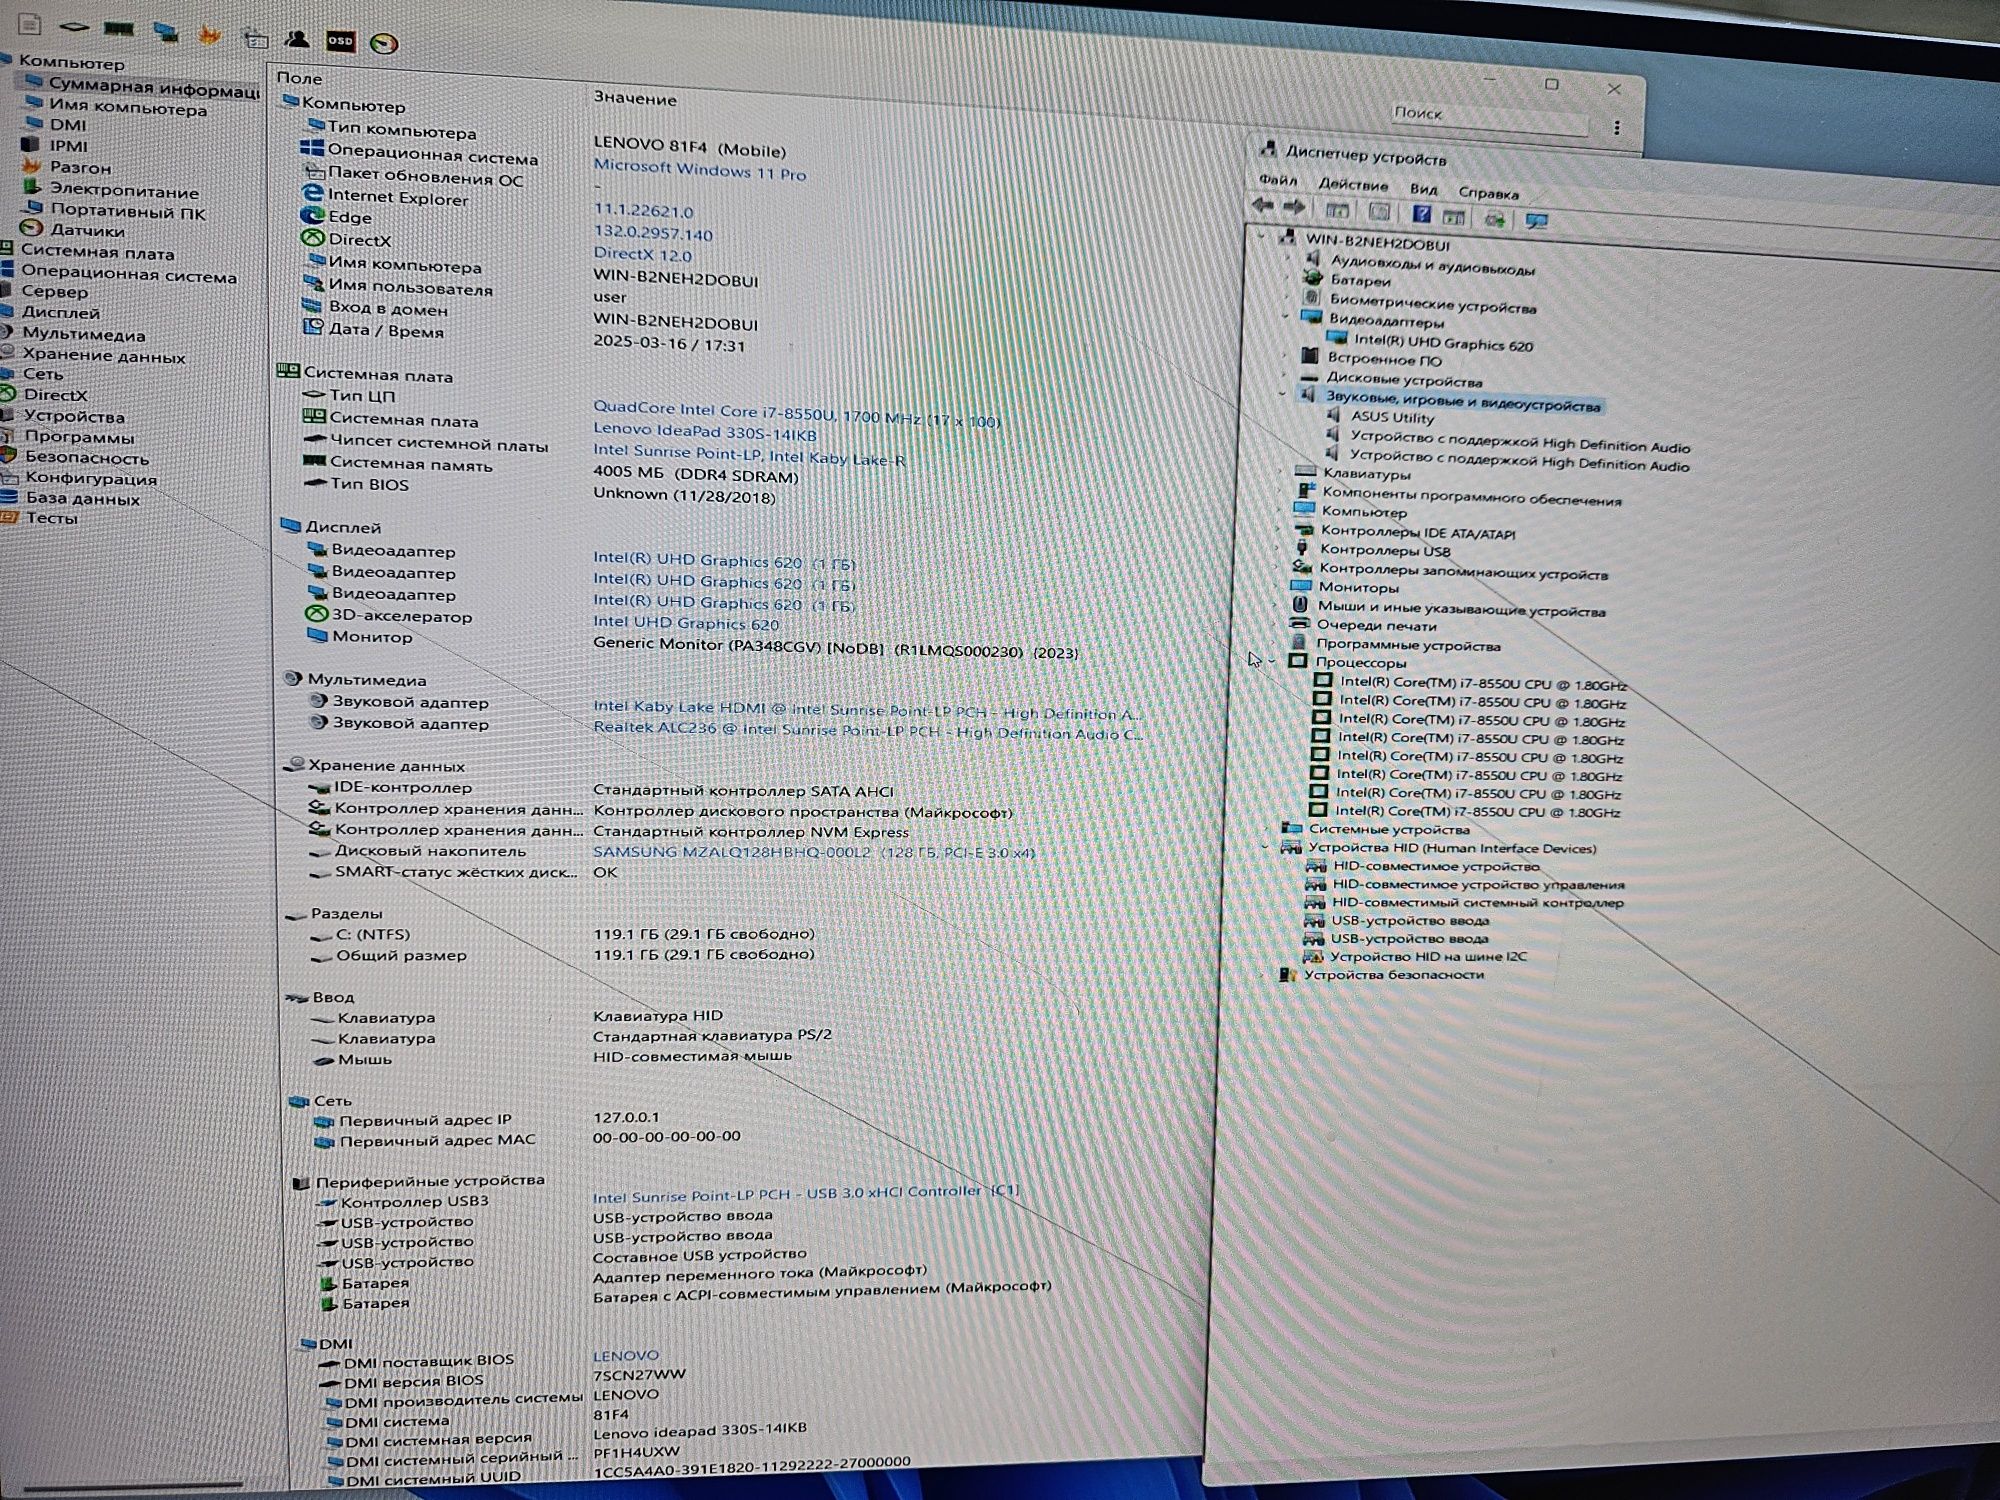
Task: Open the OSD panel icon
Action: 340,41
